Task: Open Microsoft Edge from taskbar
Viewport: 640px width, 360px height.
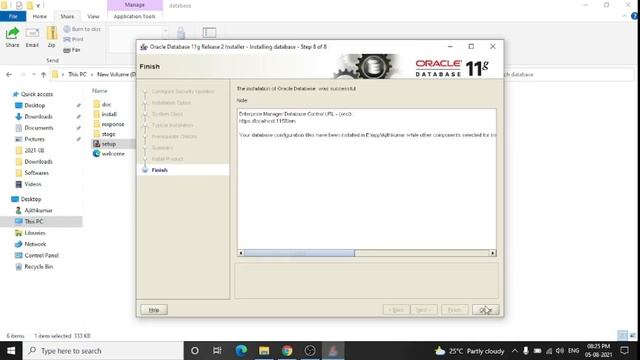Action: point(241,351)
